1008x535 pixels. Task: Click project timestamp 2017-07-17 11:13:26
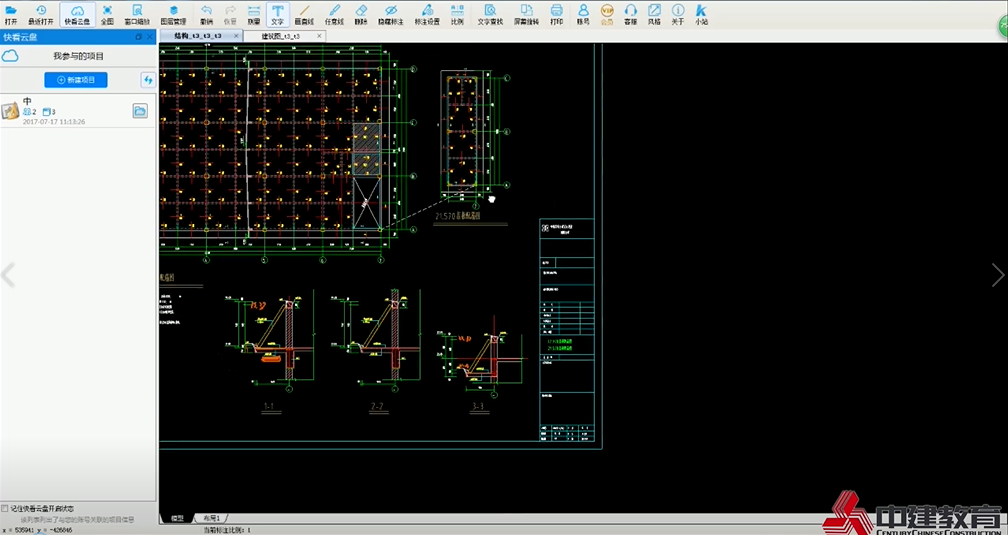(54, 122)
